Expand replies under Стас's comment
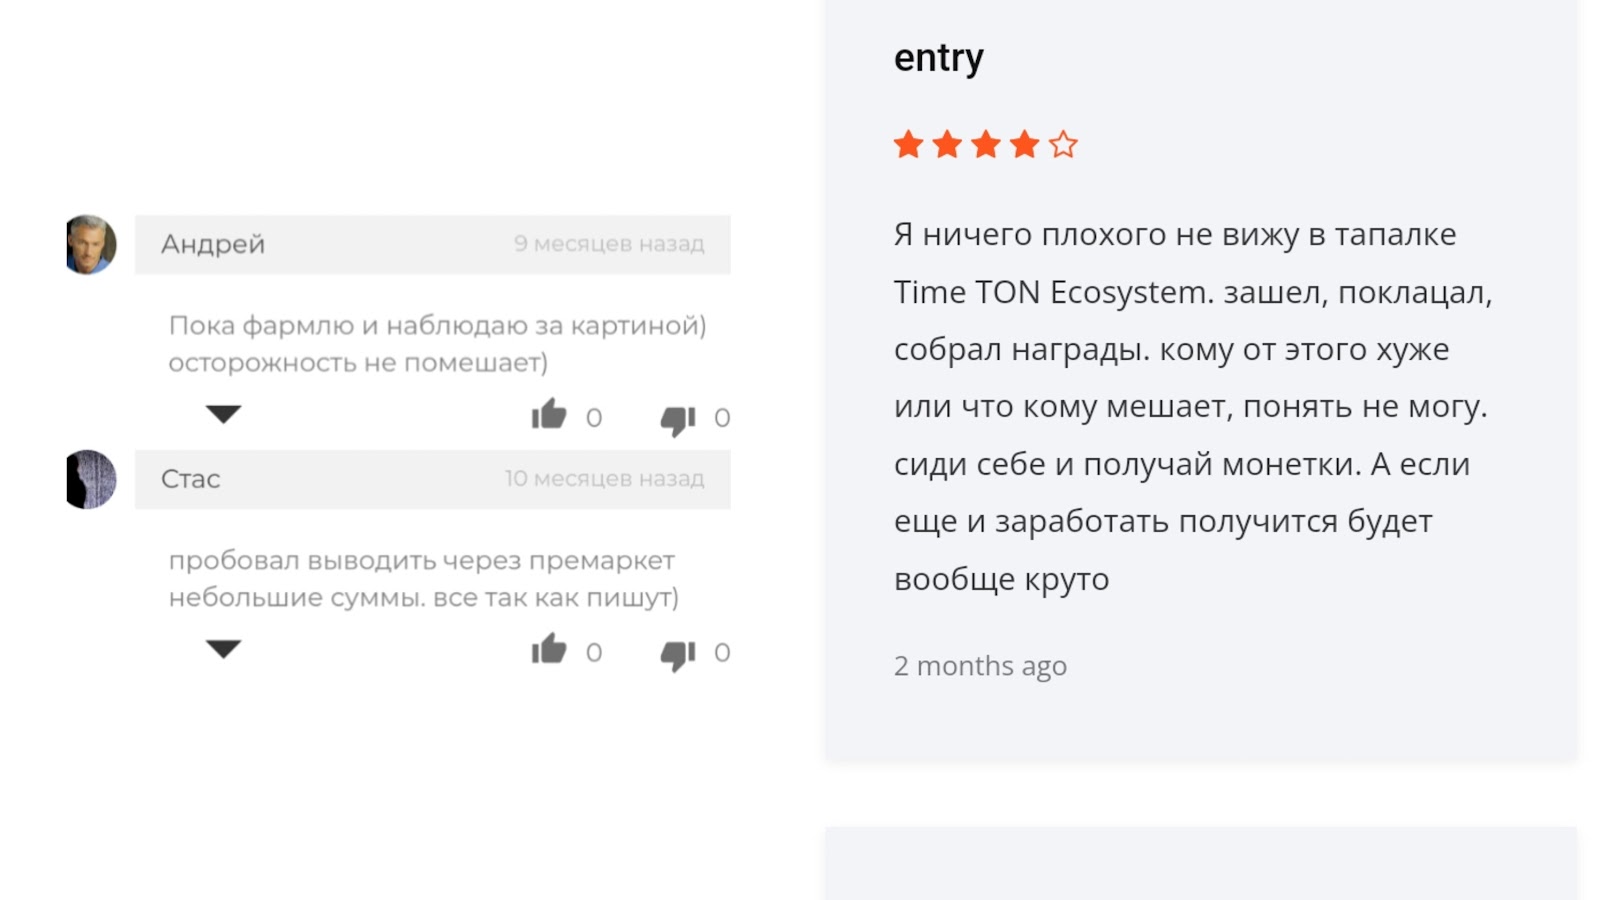1600x900 pixels. click(223, 649)
